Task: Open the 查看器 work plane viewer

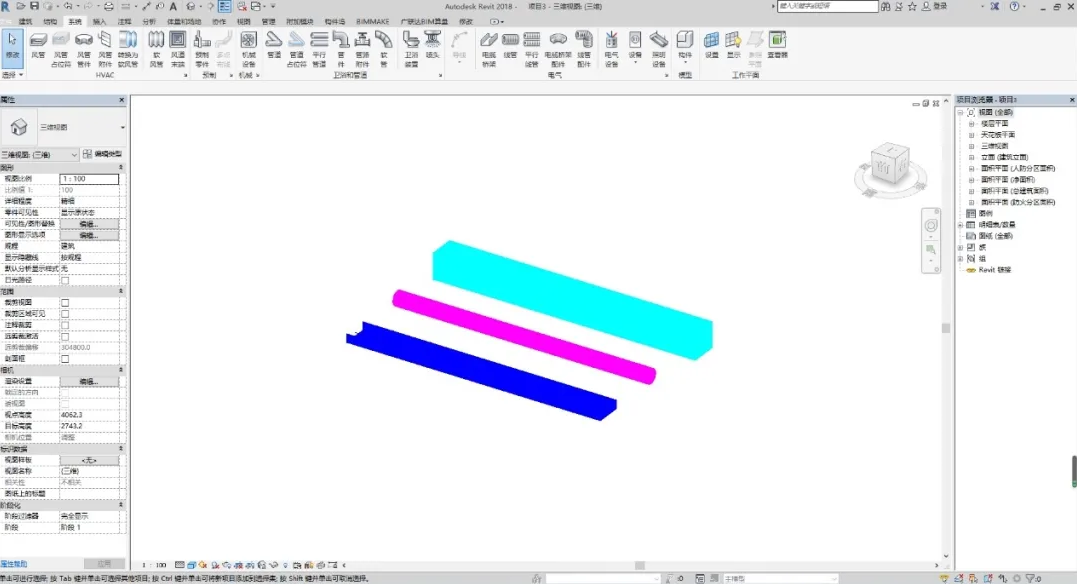Action: pos(778,45)
